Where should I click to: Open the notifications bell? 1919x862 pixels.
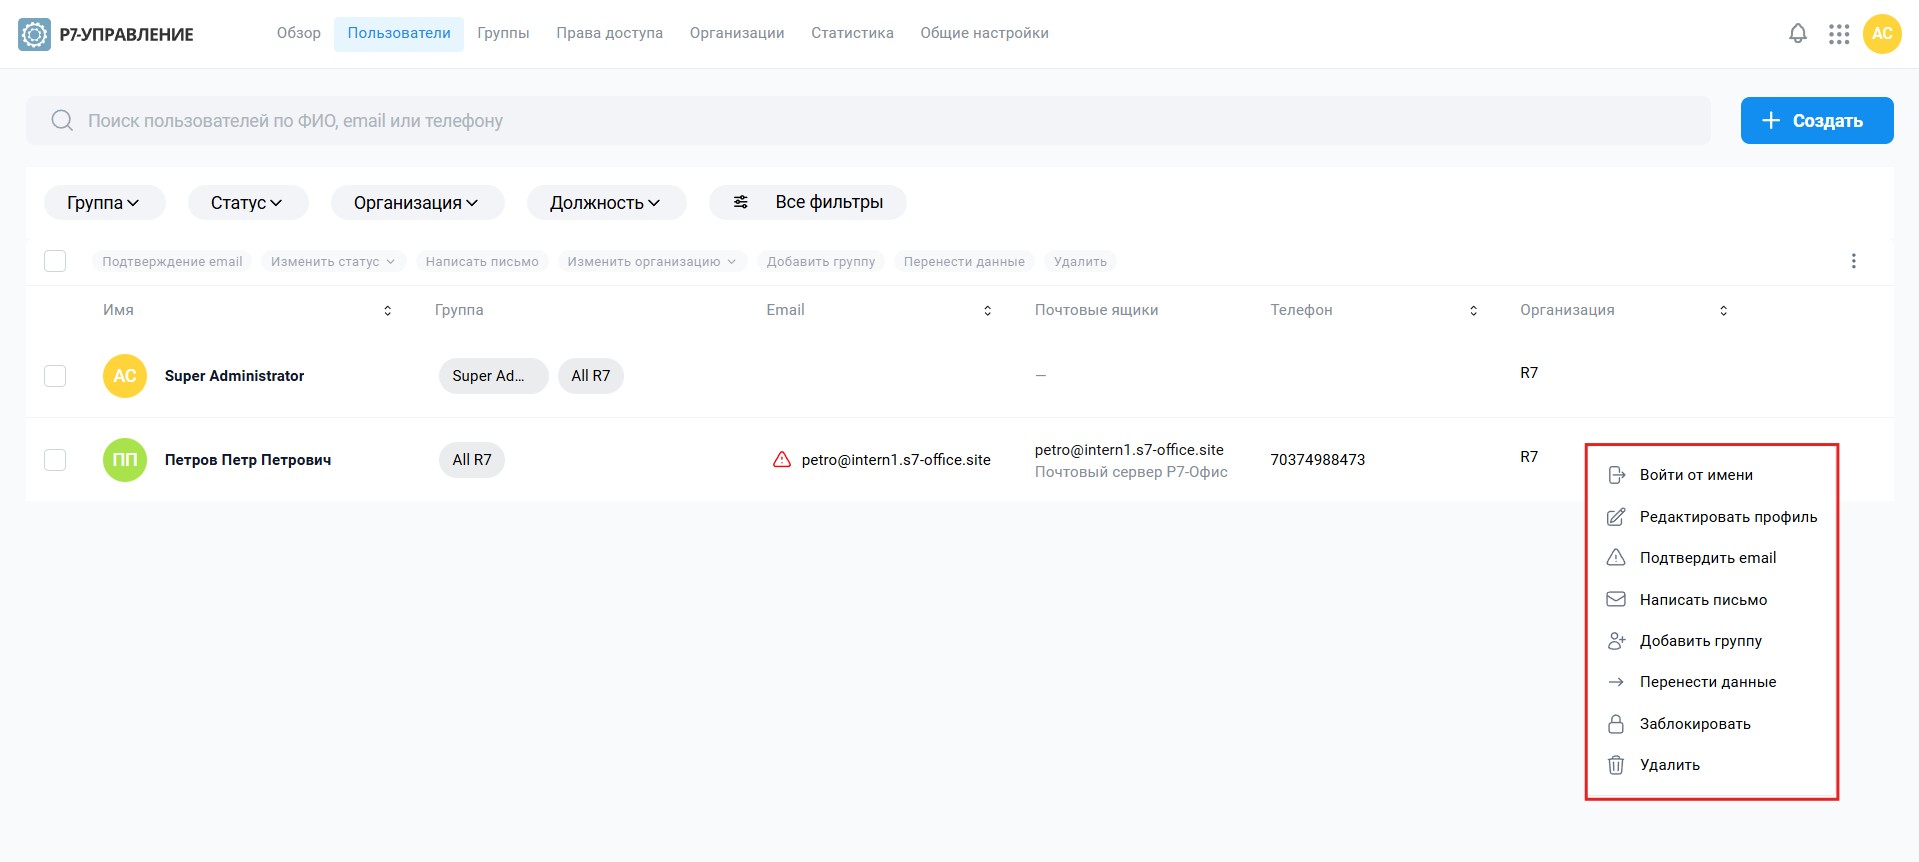click(1798, 34)
